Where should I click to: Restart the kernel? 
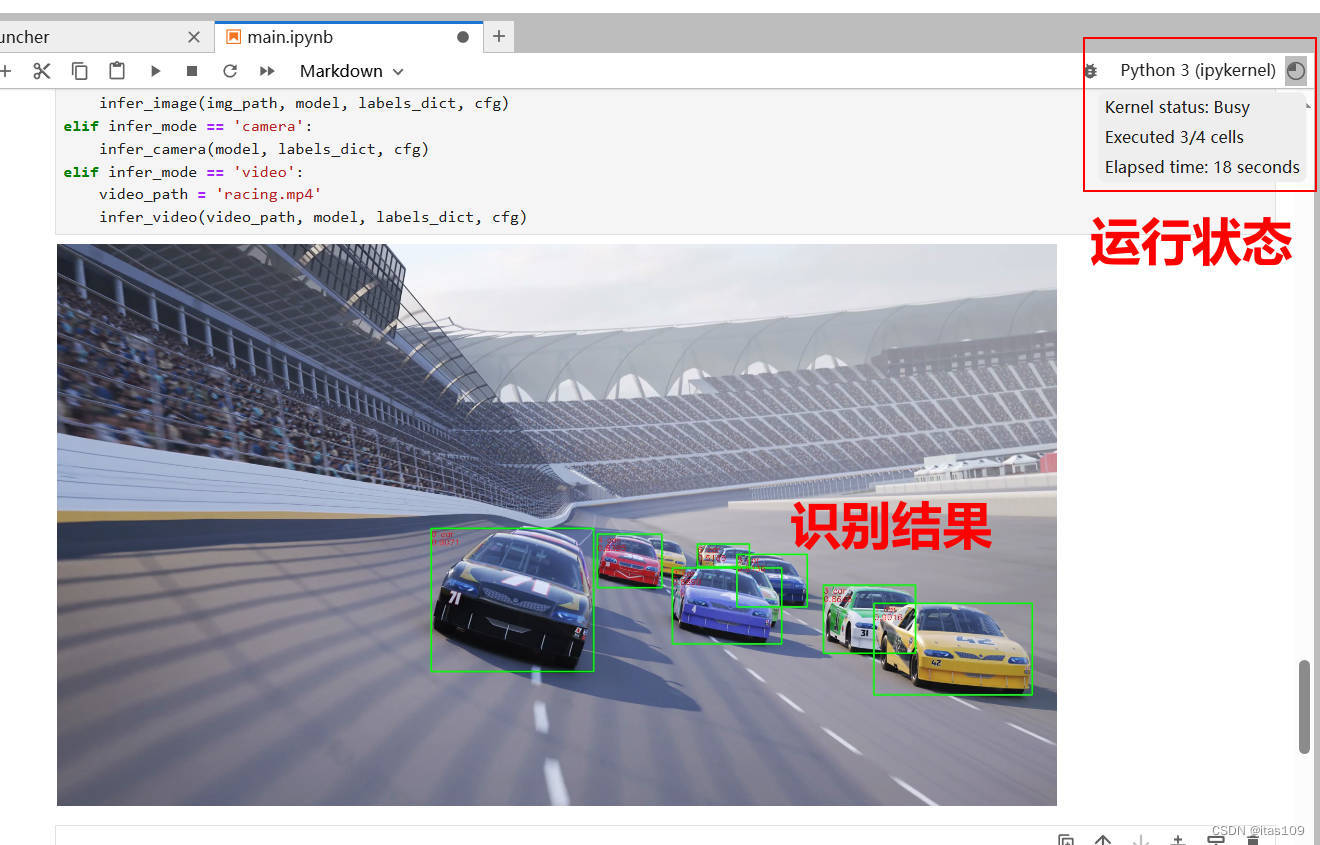point(230,71)
